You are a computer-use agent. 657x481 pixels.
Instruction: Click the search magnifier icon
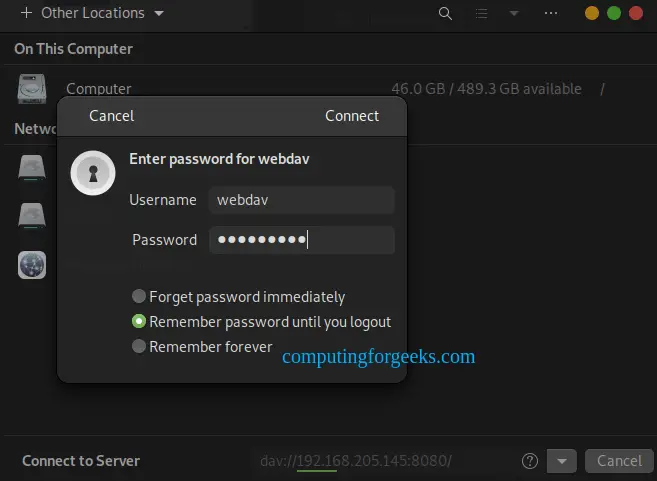tap(445, 13)
